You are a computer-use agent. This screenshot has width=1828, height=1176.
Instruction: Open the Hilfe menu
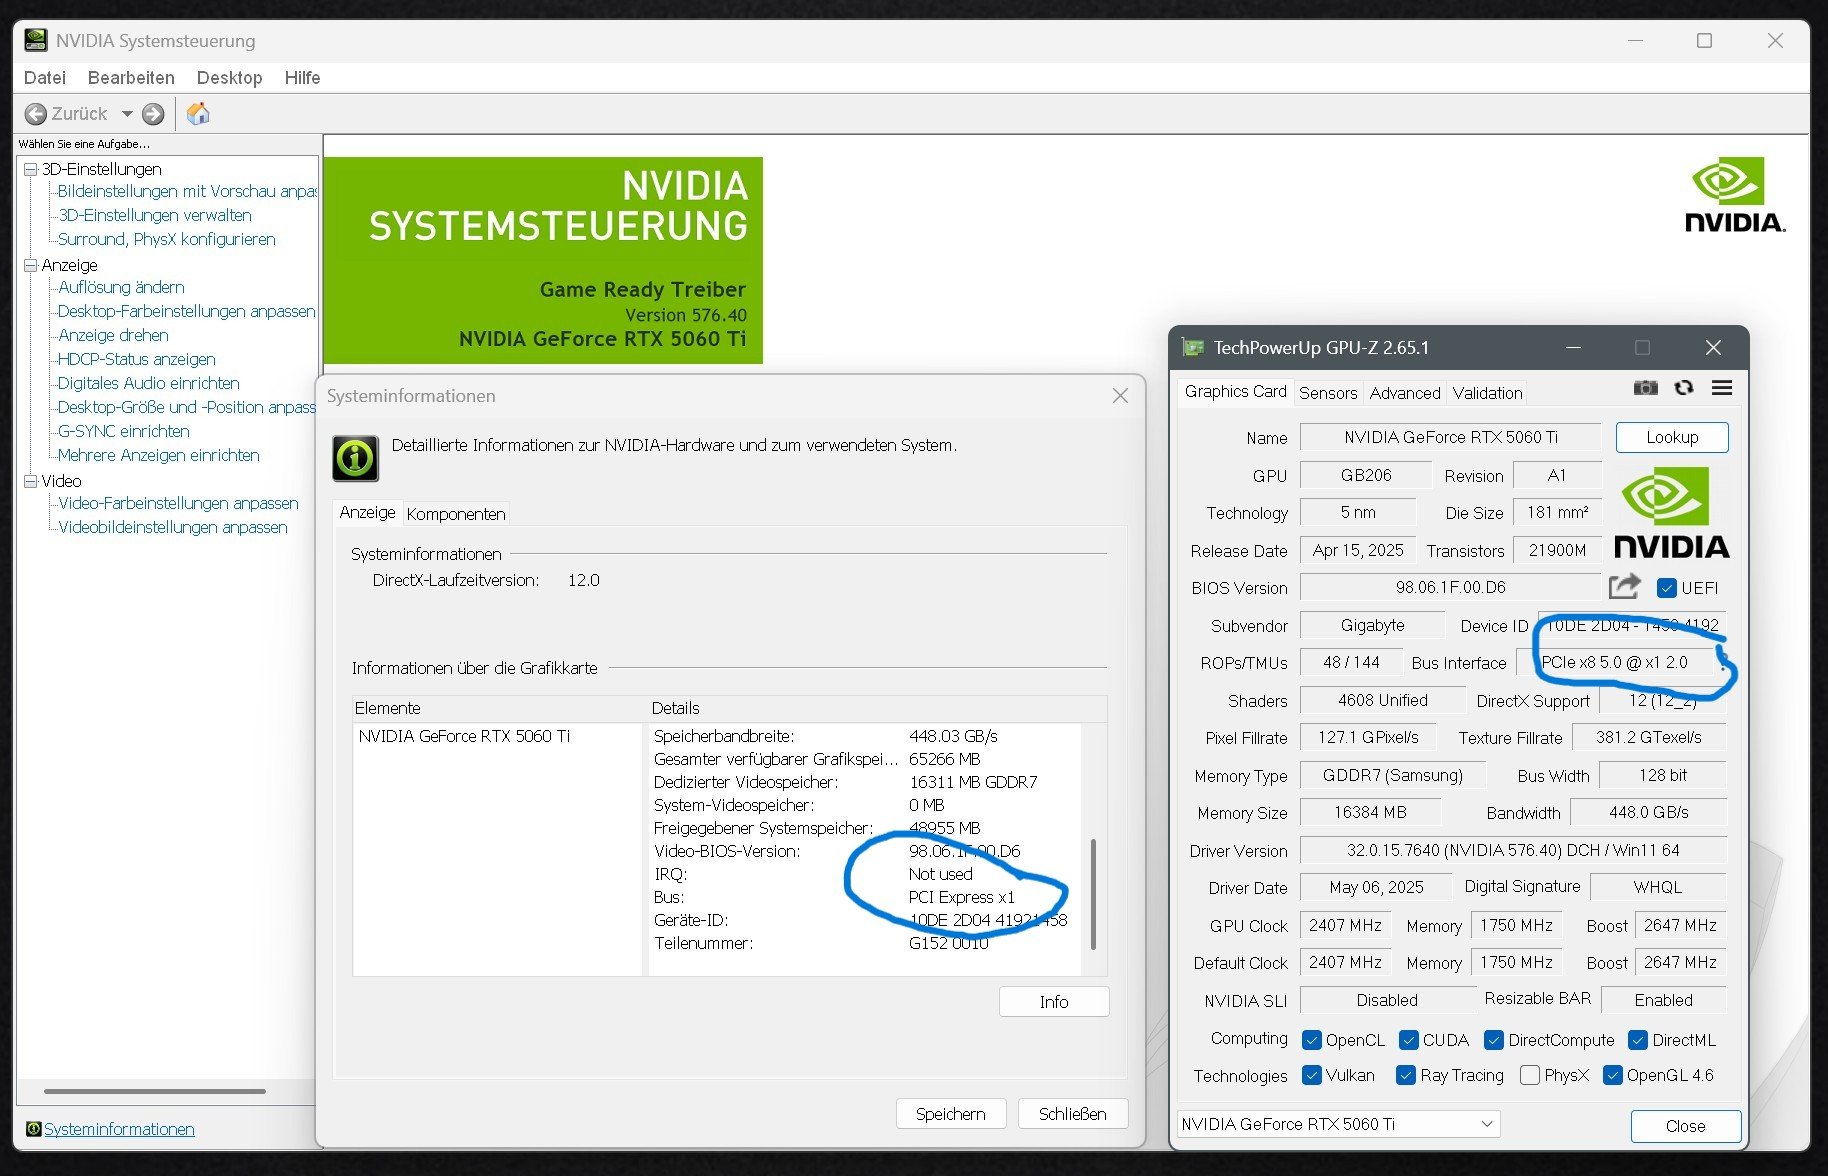(x=302, y=78)
